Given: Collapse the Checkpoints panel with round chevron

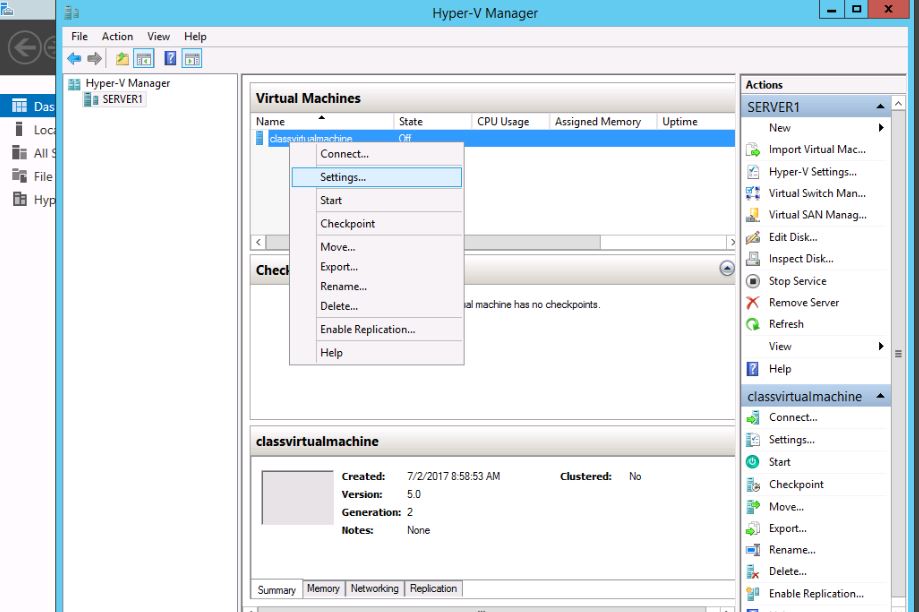Looking at the screenshot, I should coord(727,269).
